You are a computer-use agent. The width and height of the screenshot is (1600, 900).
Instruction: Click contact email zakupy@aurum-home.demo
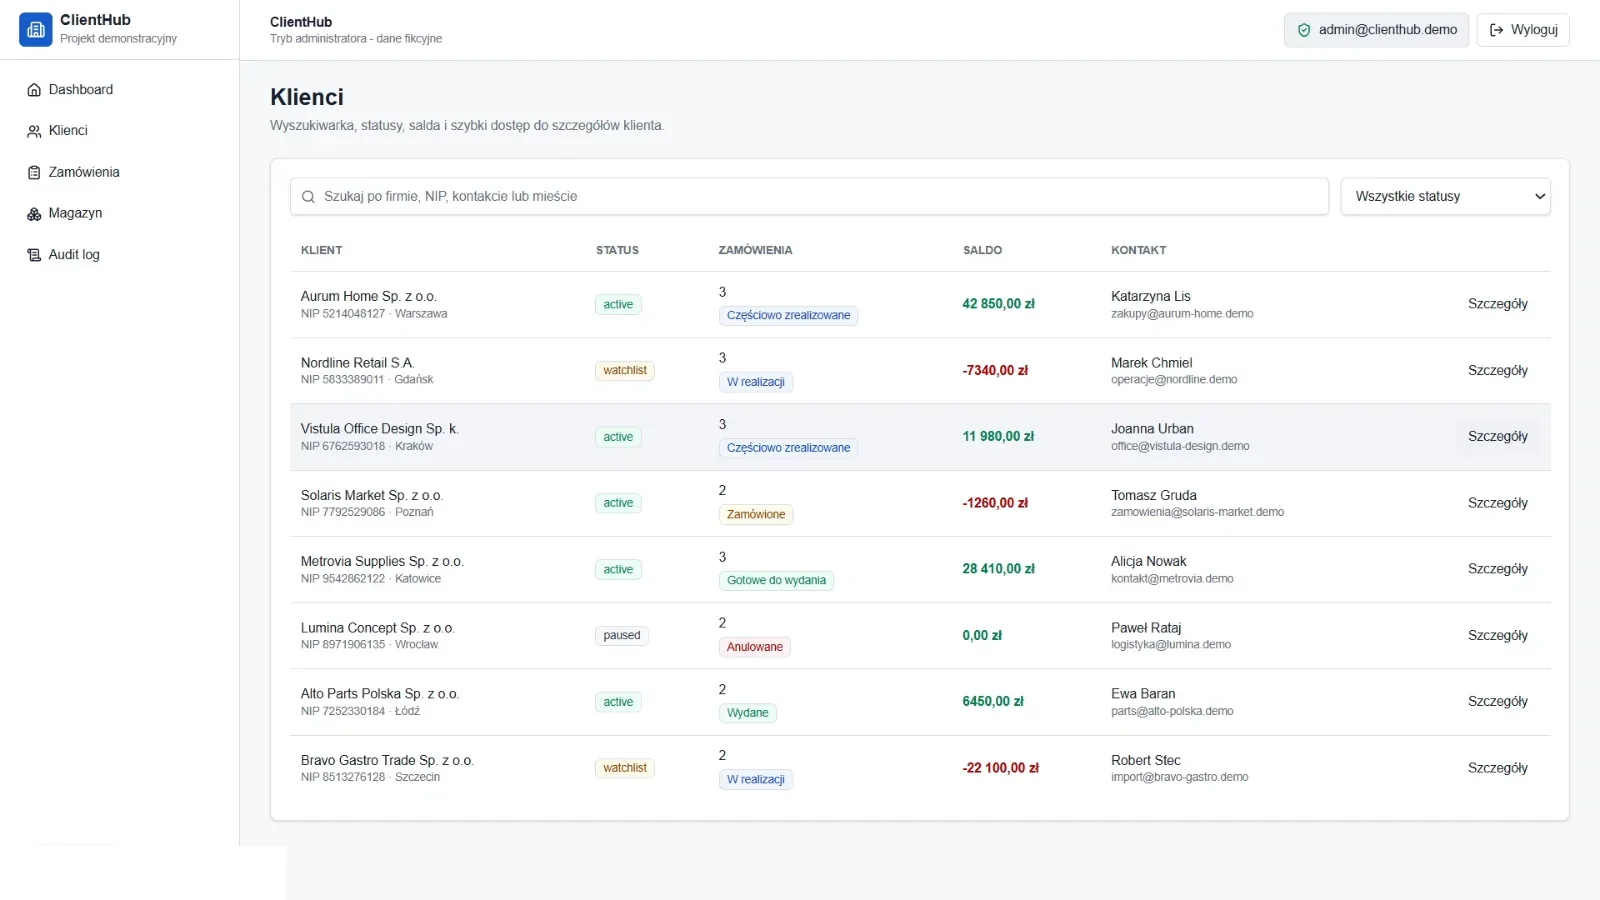tap(1182, 314)
